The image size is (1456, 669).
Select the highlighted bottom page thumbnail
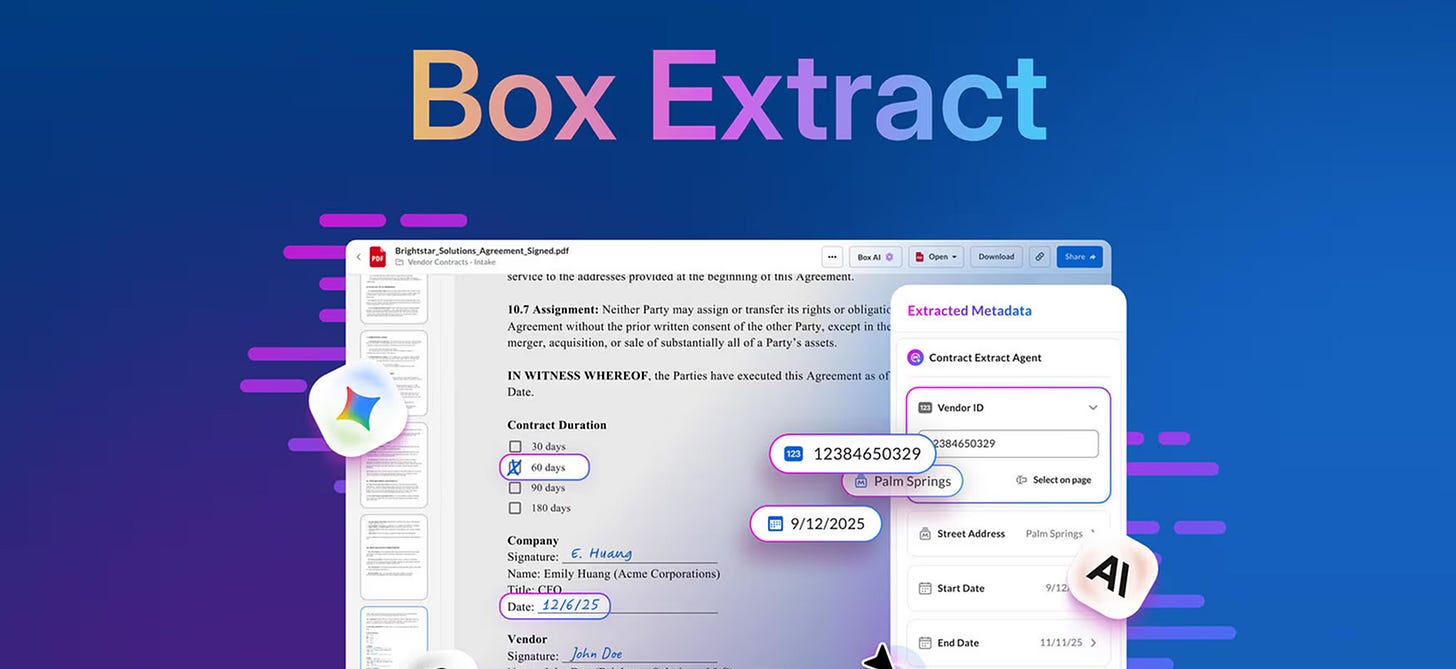pos(394,637)
